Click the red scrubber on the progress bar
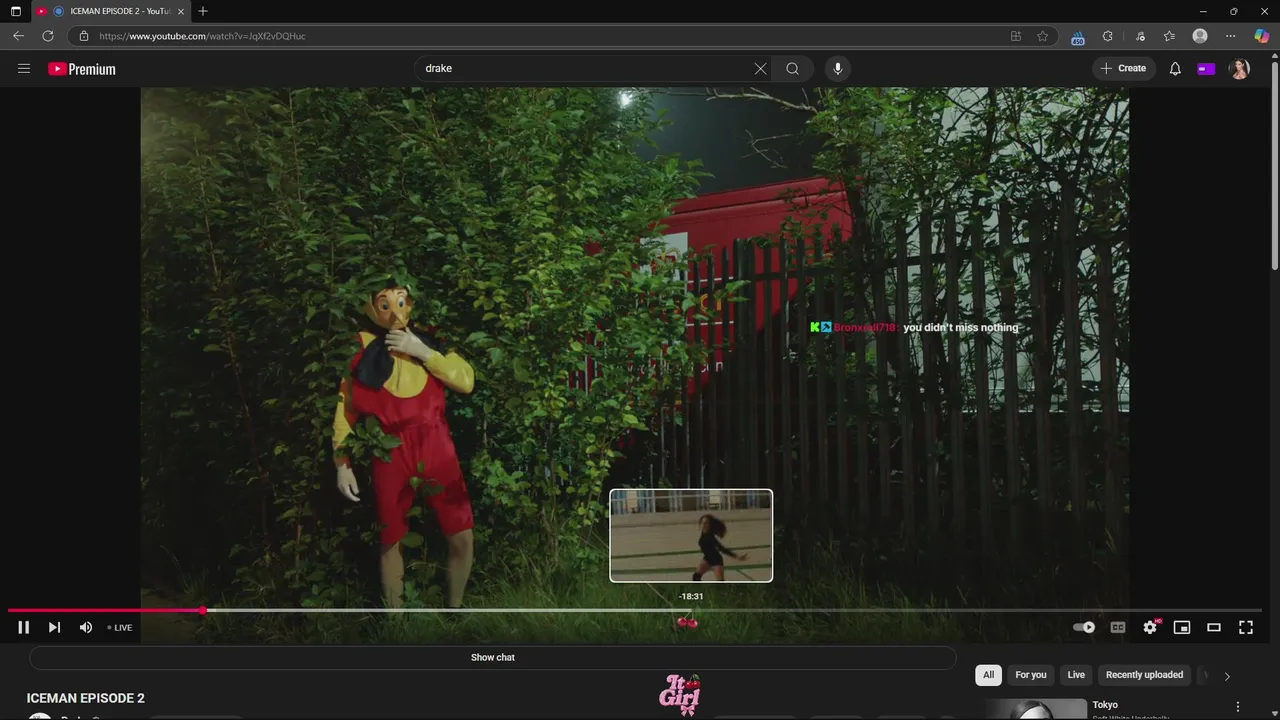Viewport: 1280px width, 720px height. pyautogui.click(x=203, y=610)
